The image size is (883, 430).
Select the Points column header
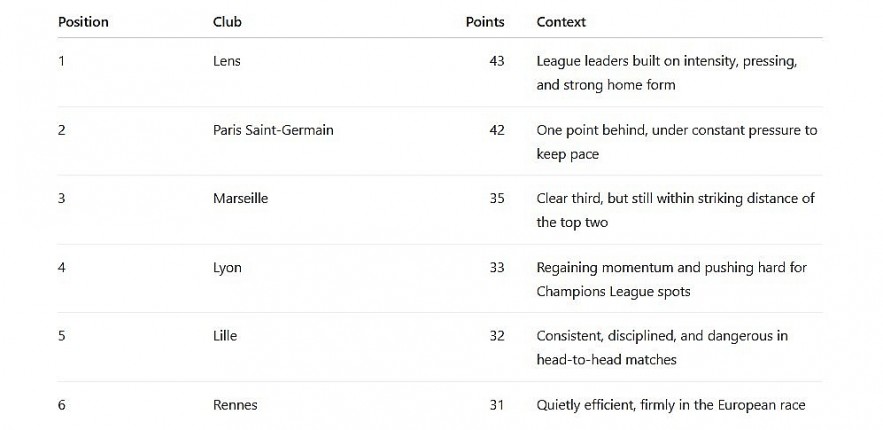(x=485, y=21)
